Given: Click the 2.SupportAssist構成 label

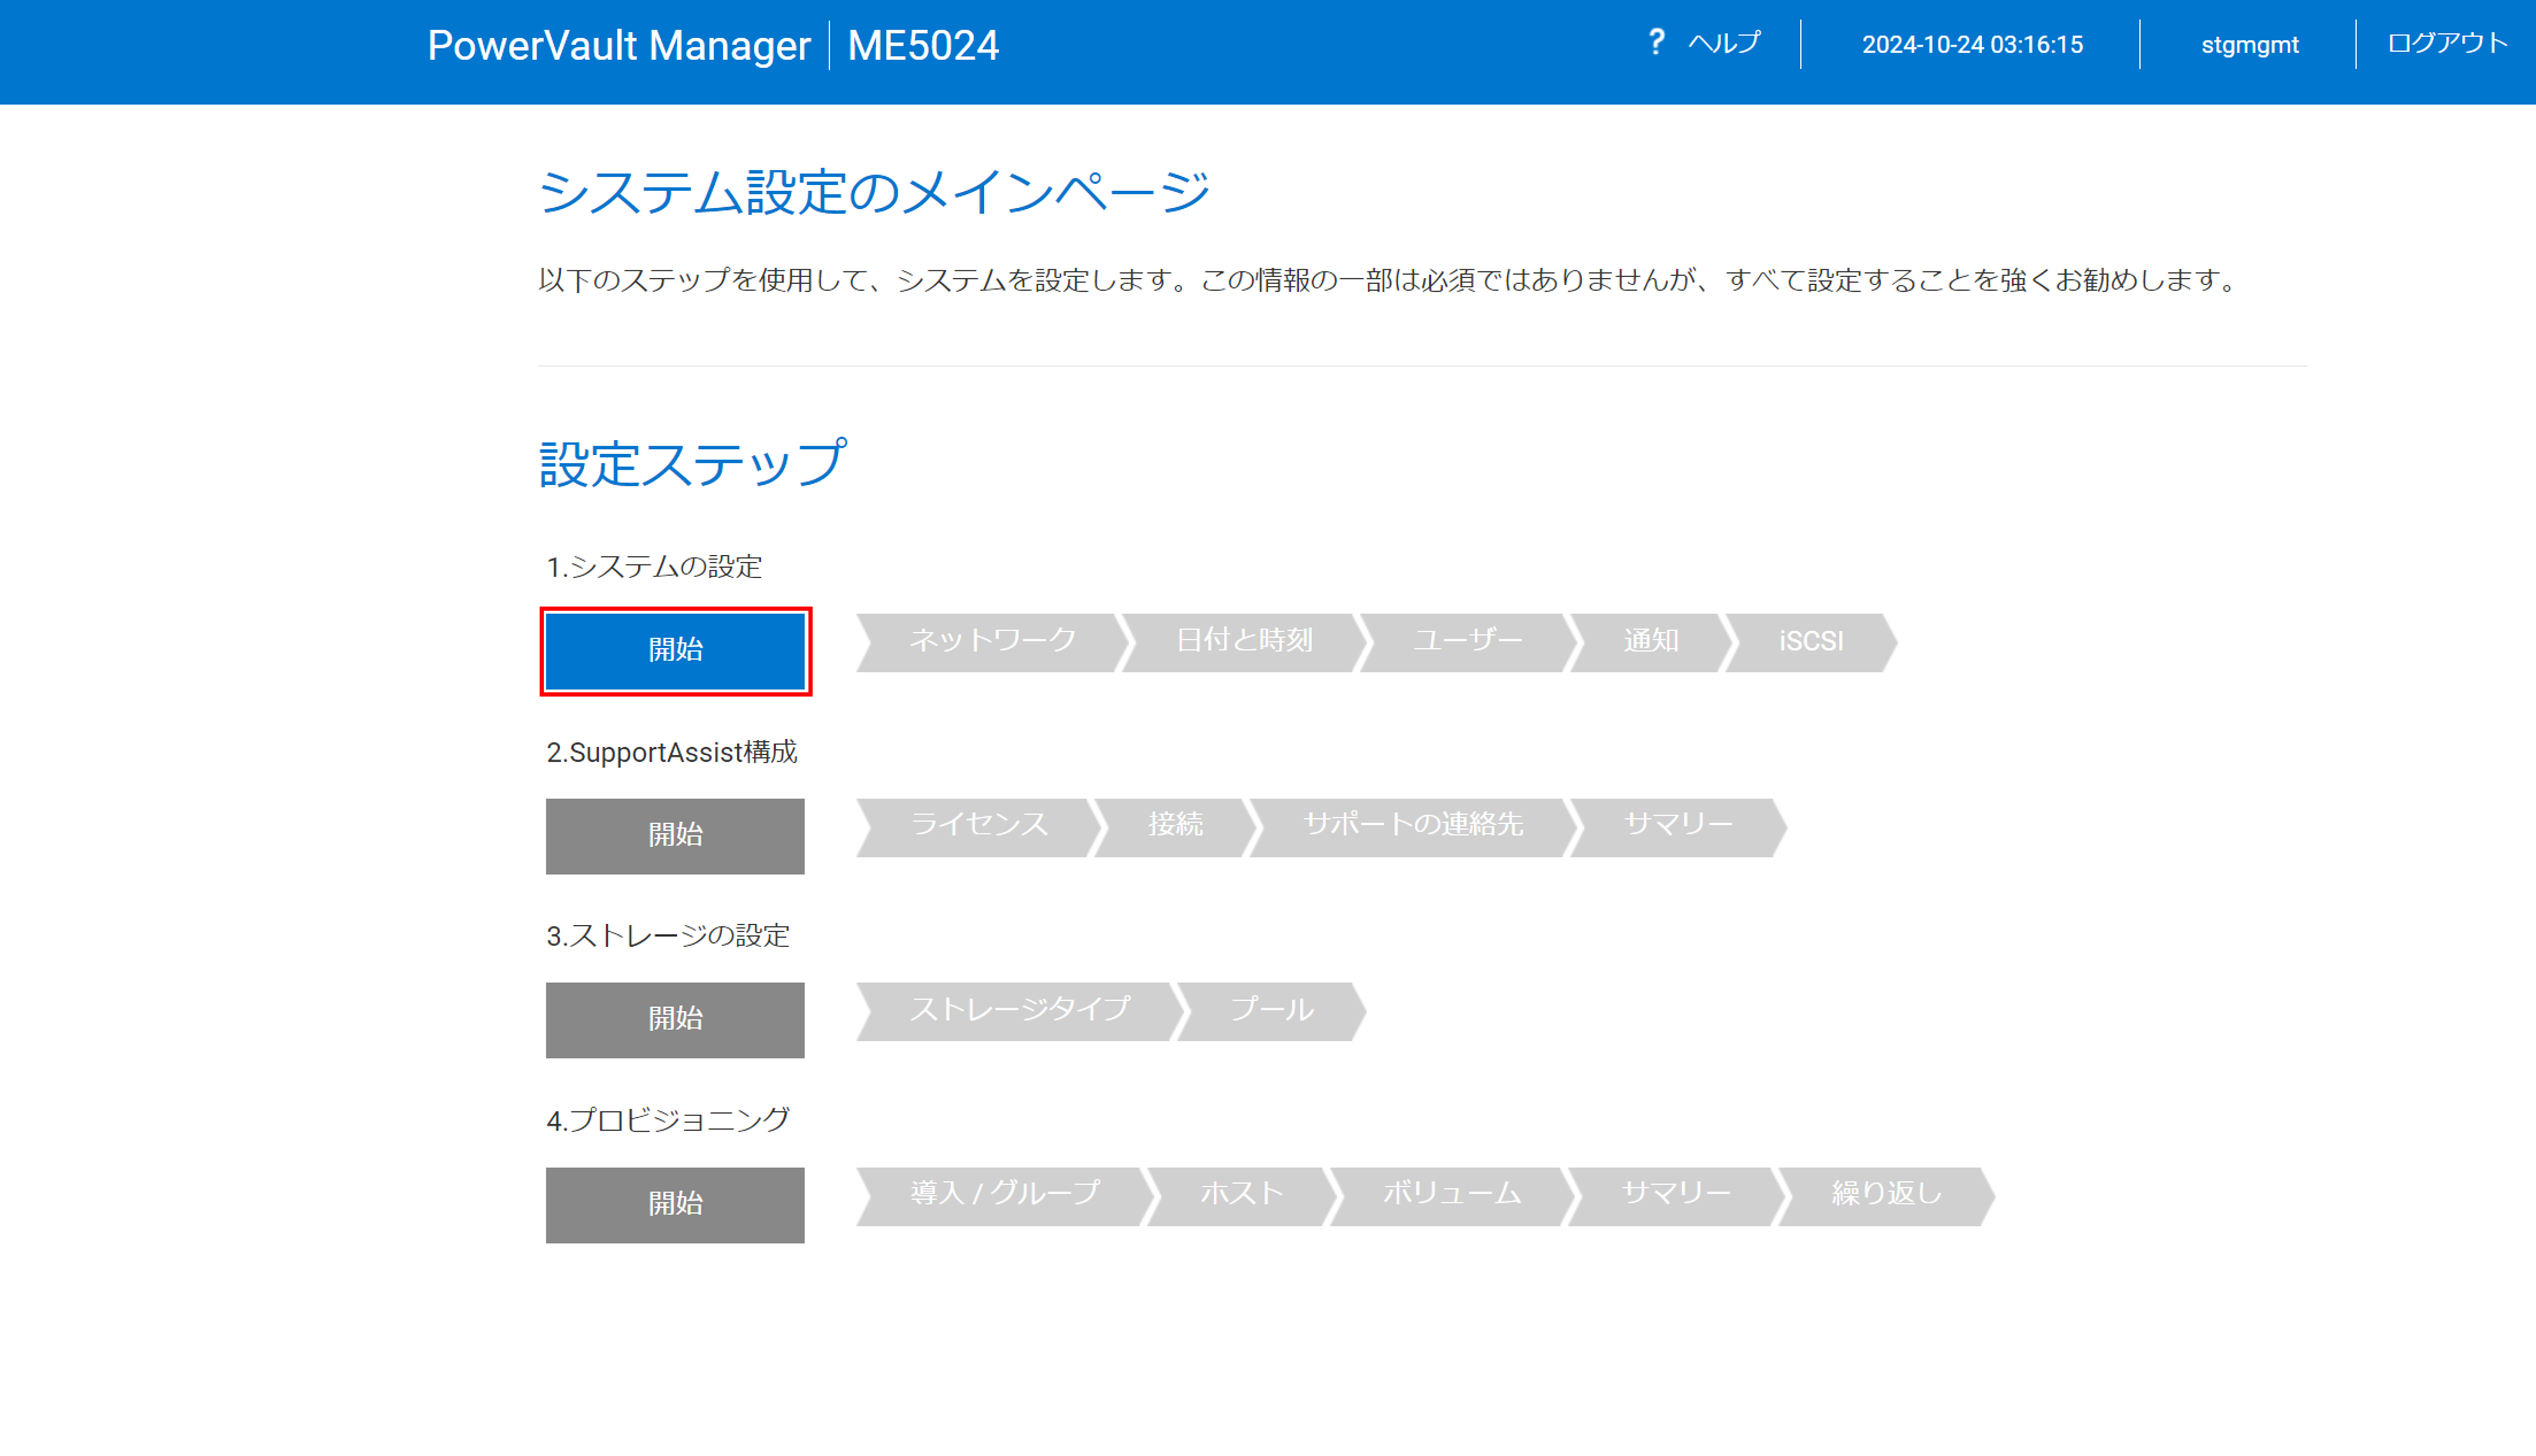Looking at the screenshot, I should click(x=671, y=752).
